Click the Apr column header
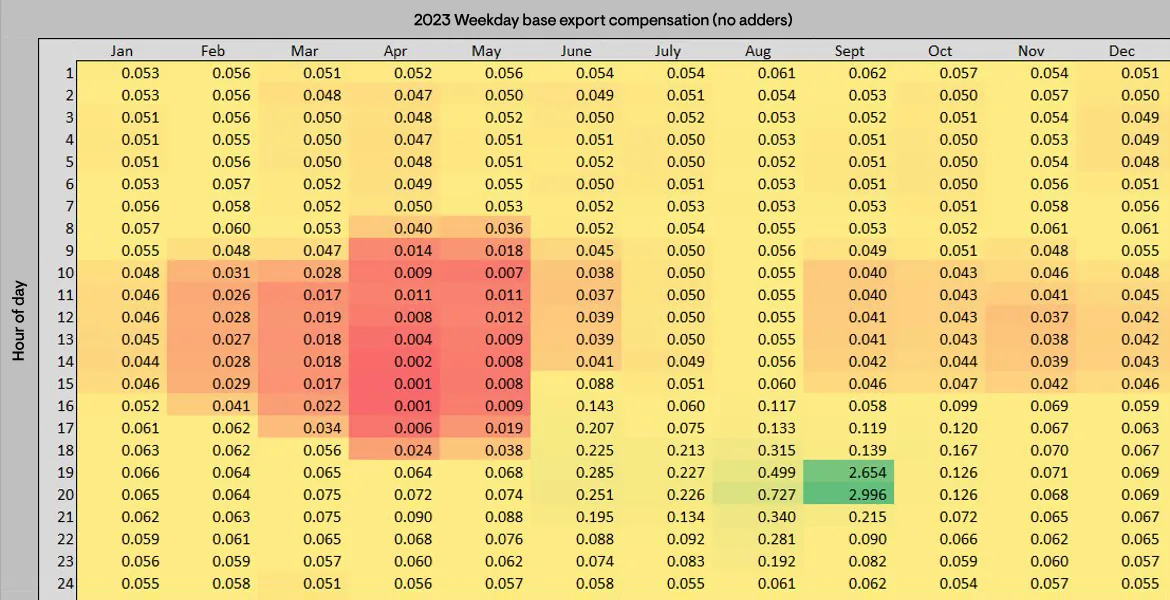Image resolution: width=1170 pixels, height=600 pixels. pyautogui.click(x=395, y=51)
